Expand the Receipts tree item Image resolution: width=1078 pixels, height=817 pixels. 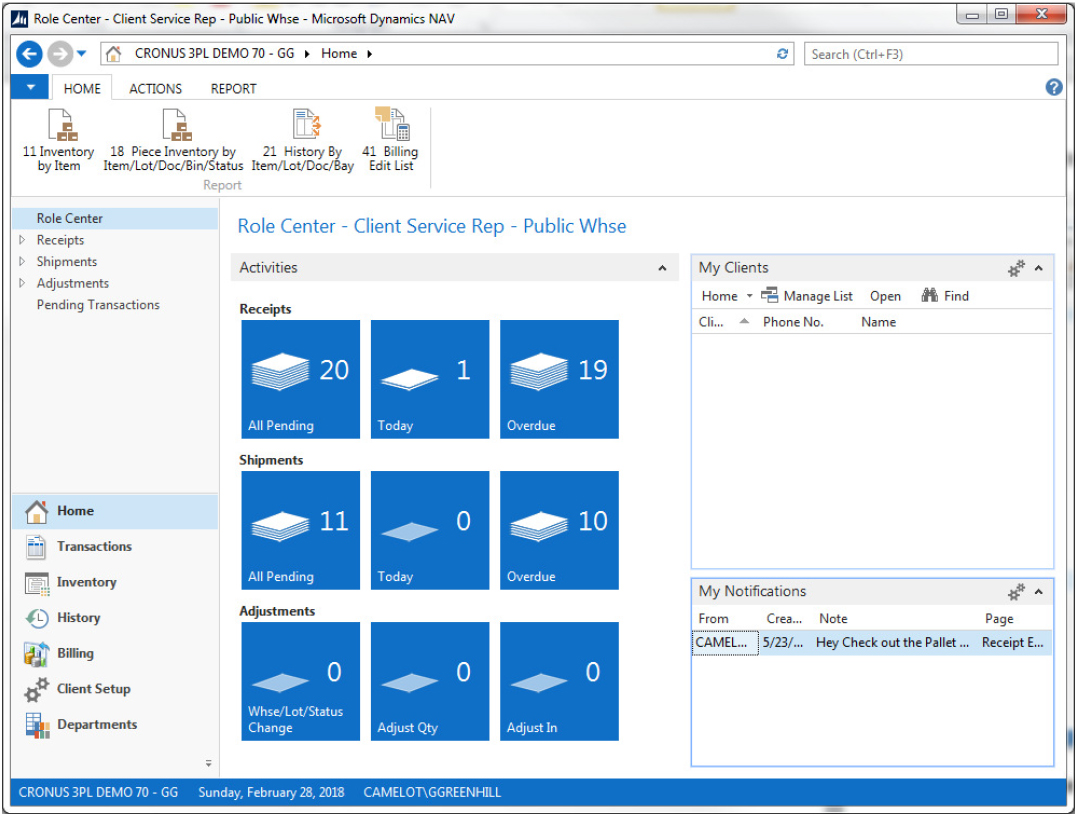[20, 240]
